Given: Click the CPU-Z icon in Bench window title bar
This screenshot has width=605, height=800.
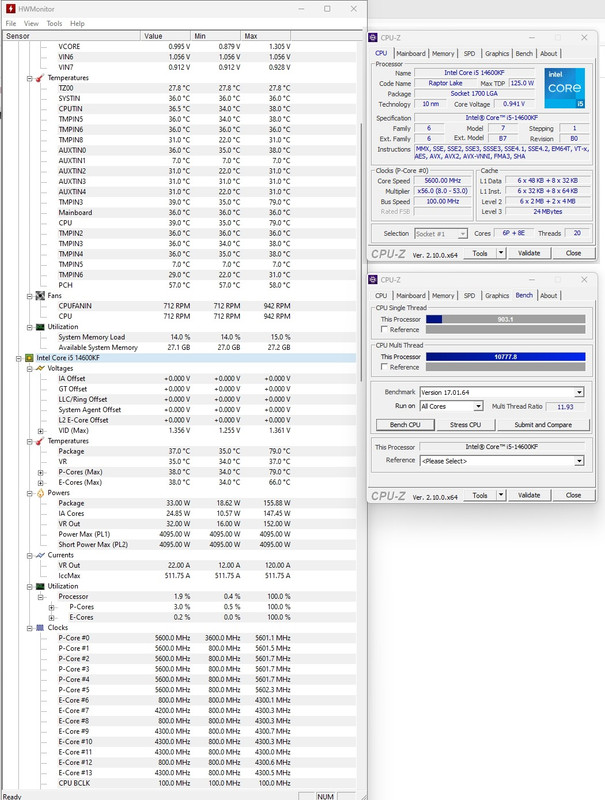Looking at the screenshot, I should point(373,280).
